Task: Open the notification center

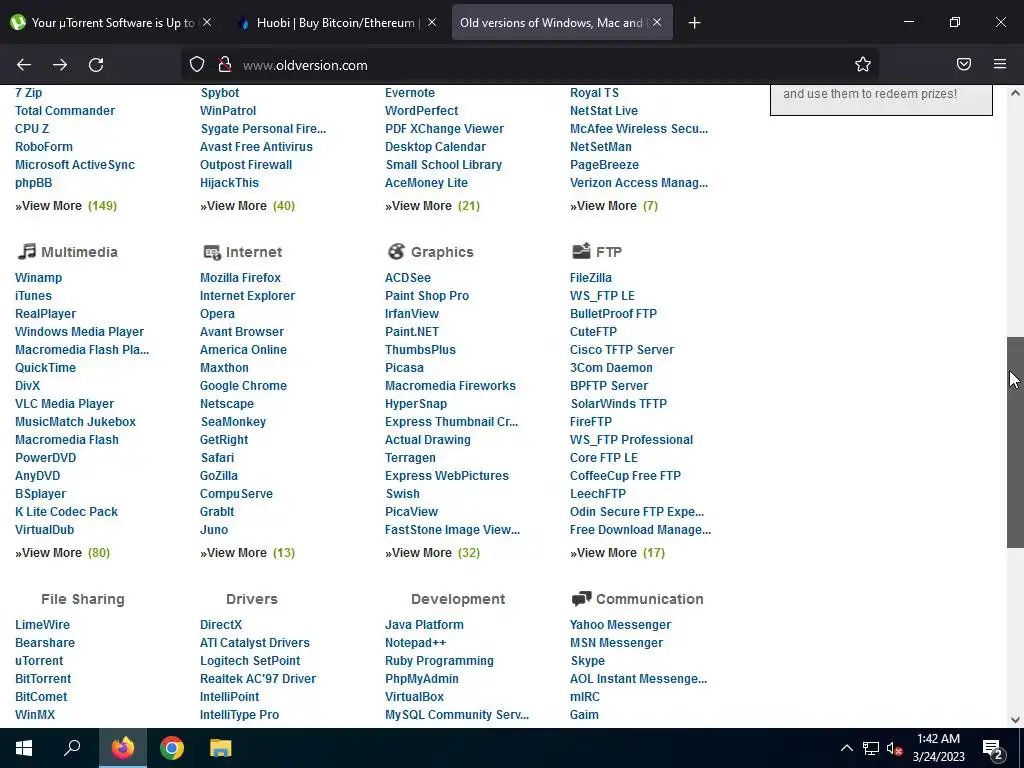Action: [993, 749]
